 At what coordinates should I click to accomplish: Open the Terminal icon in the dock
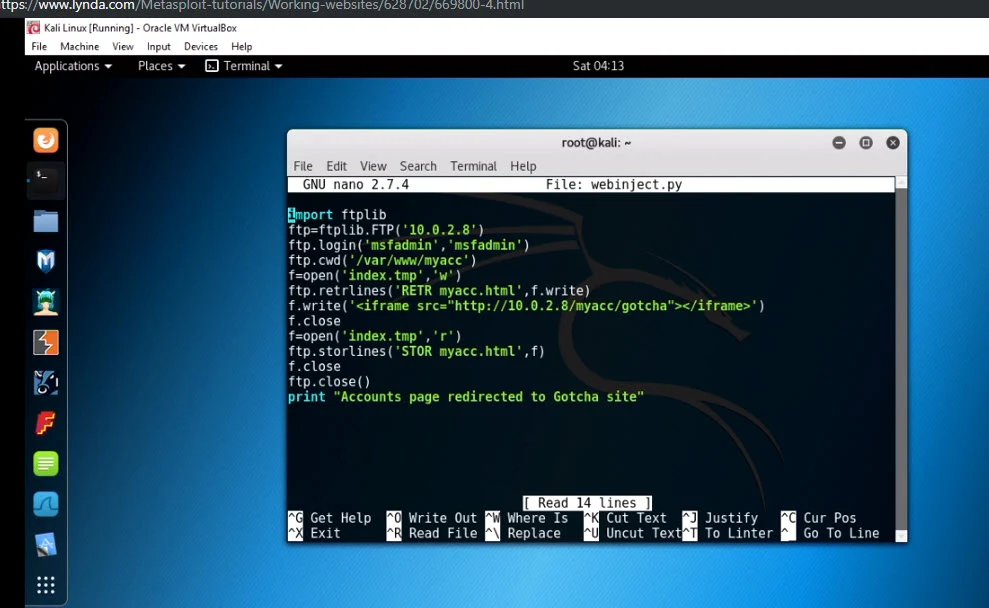point(45,180)
